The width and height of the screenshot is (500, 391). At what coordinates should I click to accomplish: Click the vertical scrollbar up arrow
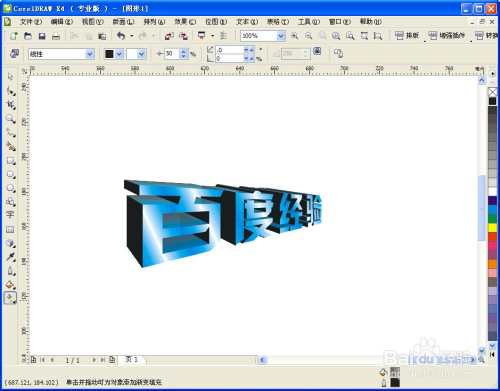tap(481, 80)
